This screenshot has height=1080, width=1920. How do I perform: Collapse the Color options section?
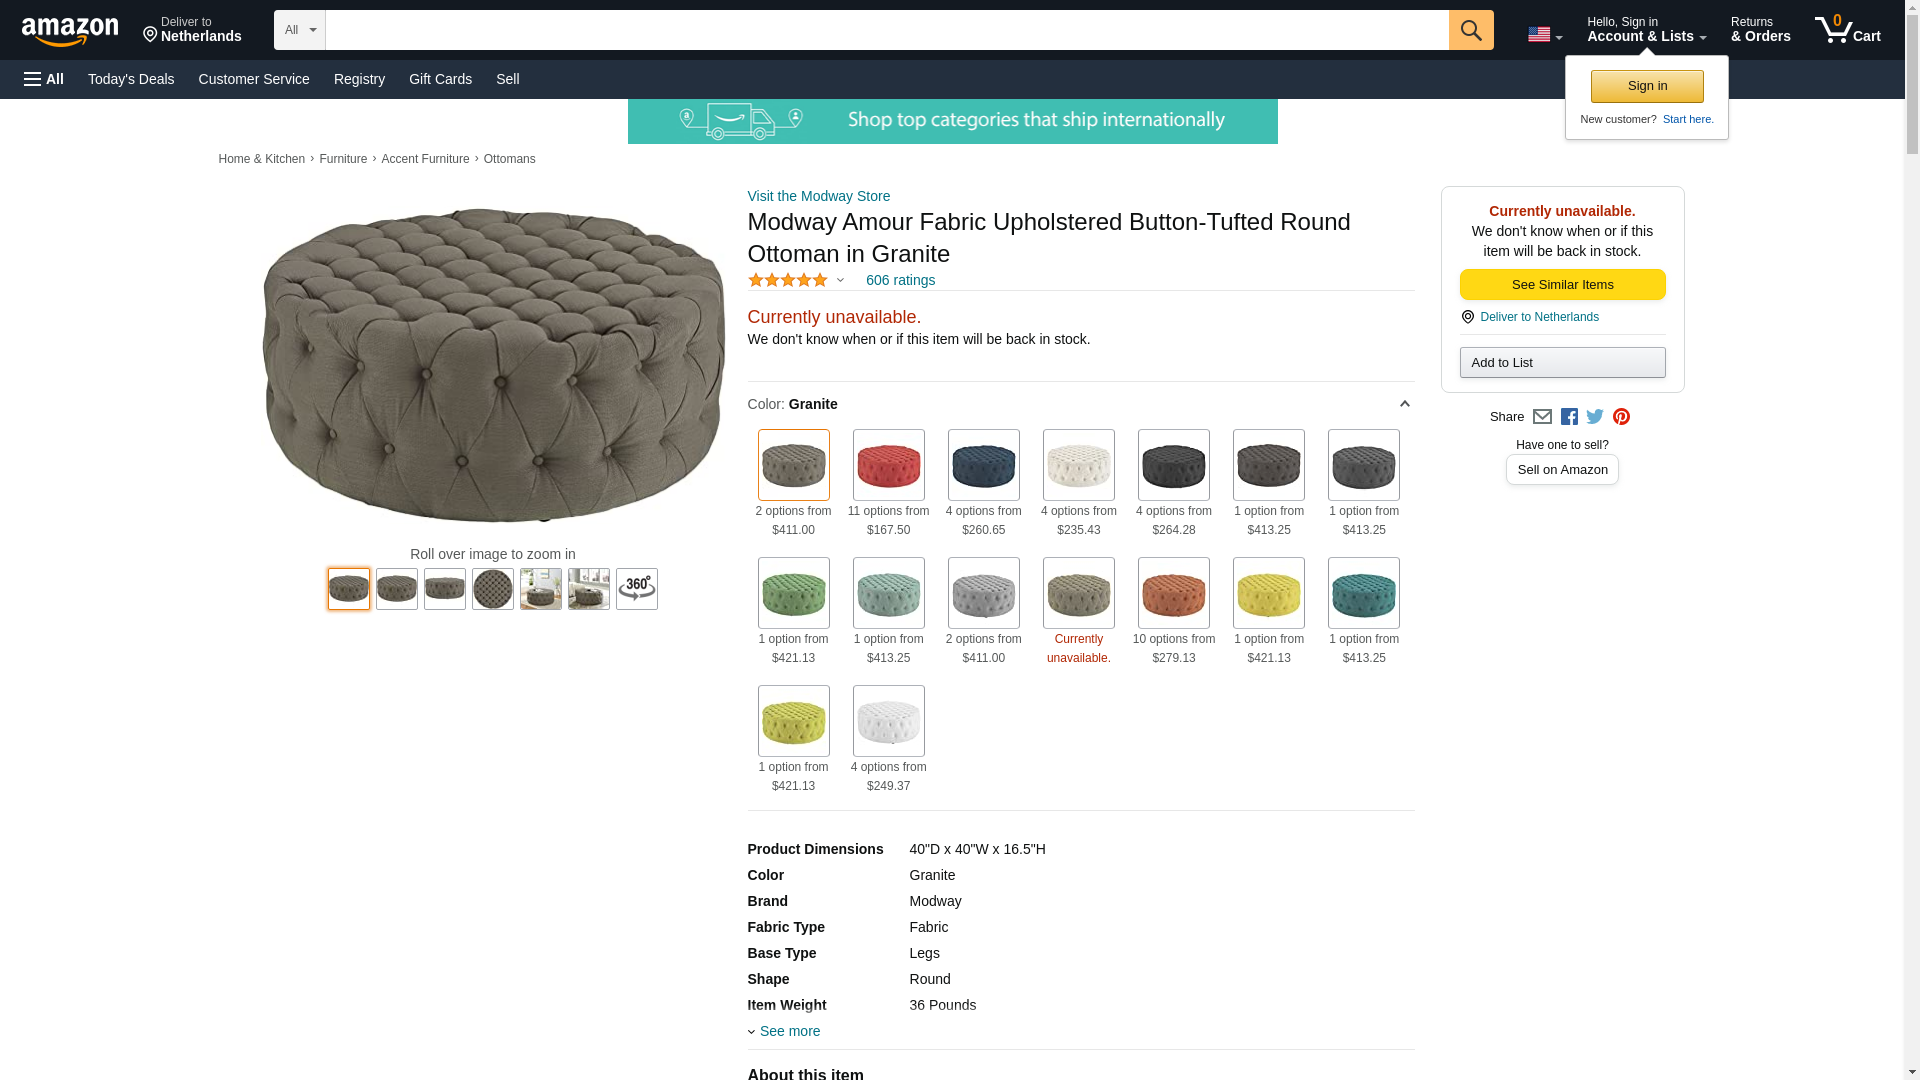coord(1404,404)
